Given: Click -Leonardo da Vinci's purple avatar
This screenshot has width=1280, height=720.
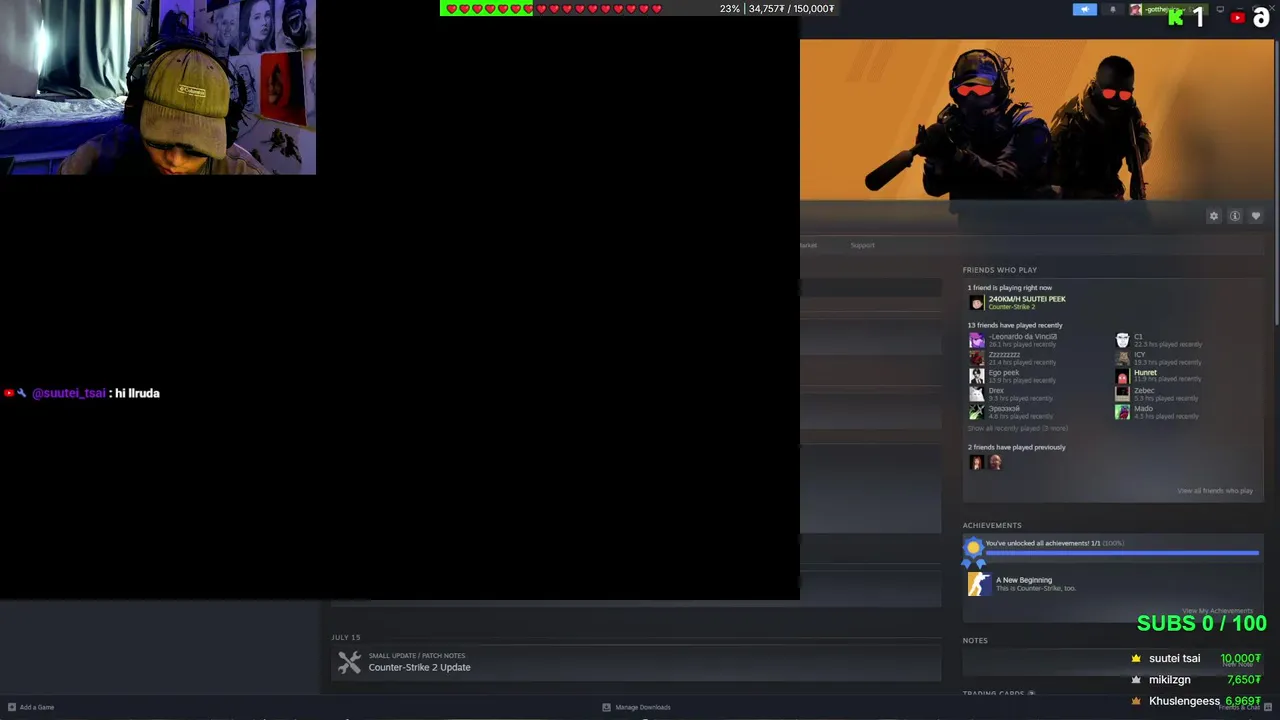Looking at the screenshot, I should click(x=976, y=340).
